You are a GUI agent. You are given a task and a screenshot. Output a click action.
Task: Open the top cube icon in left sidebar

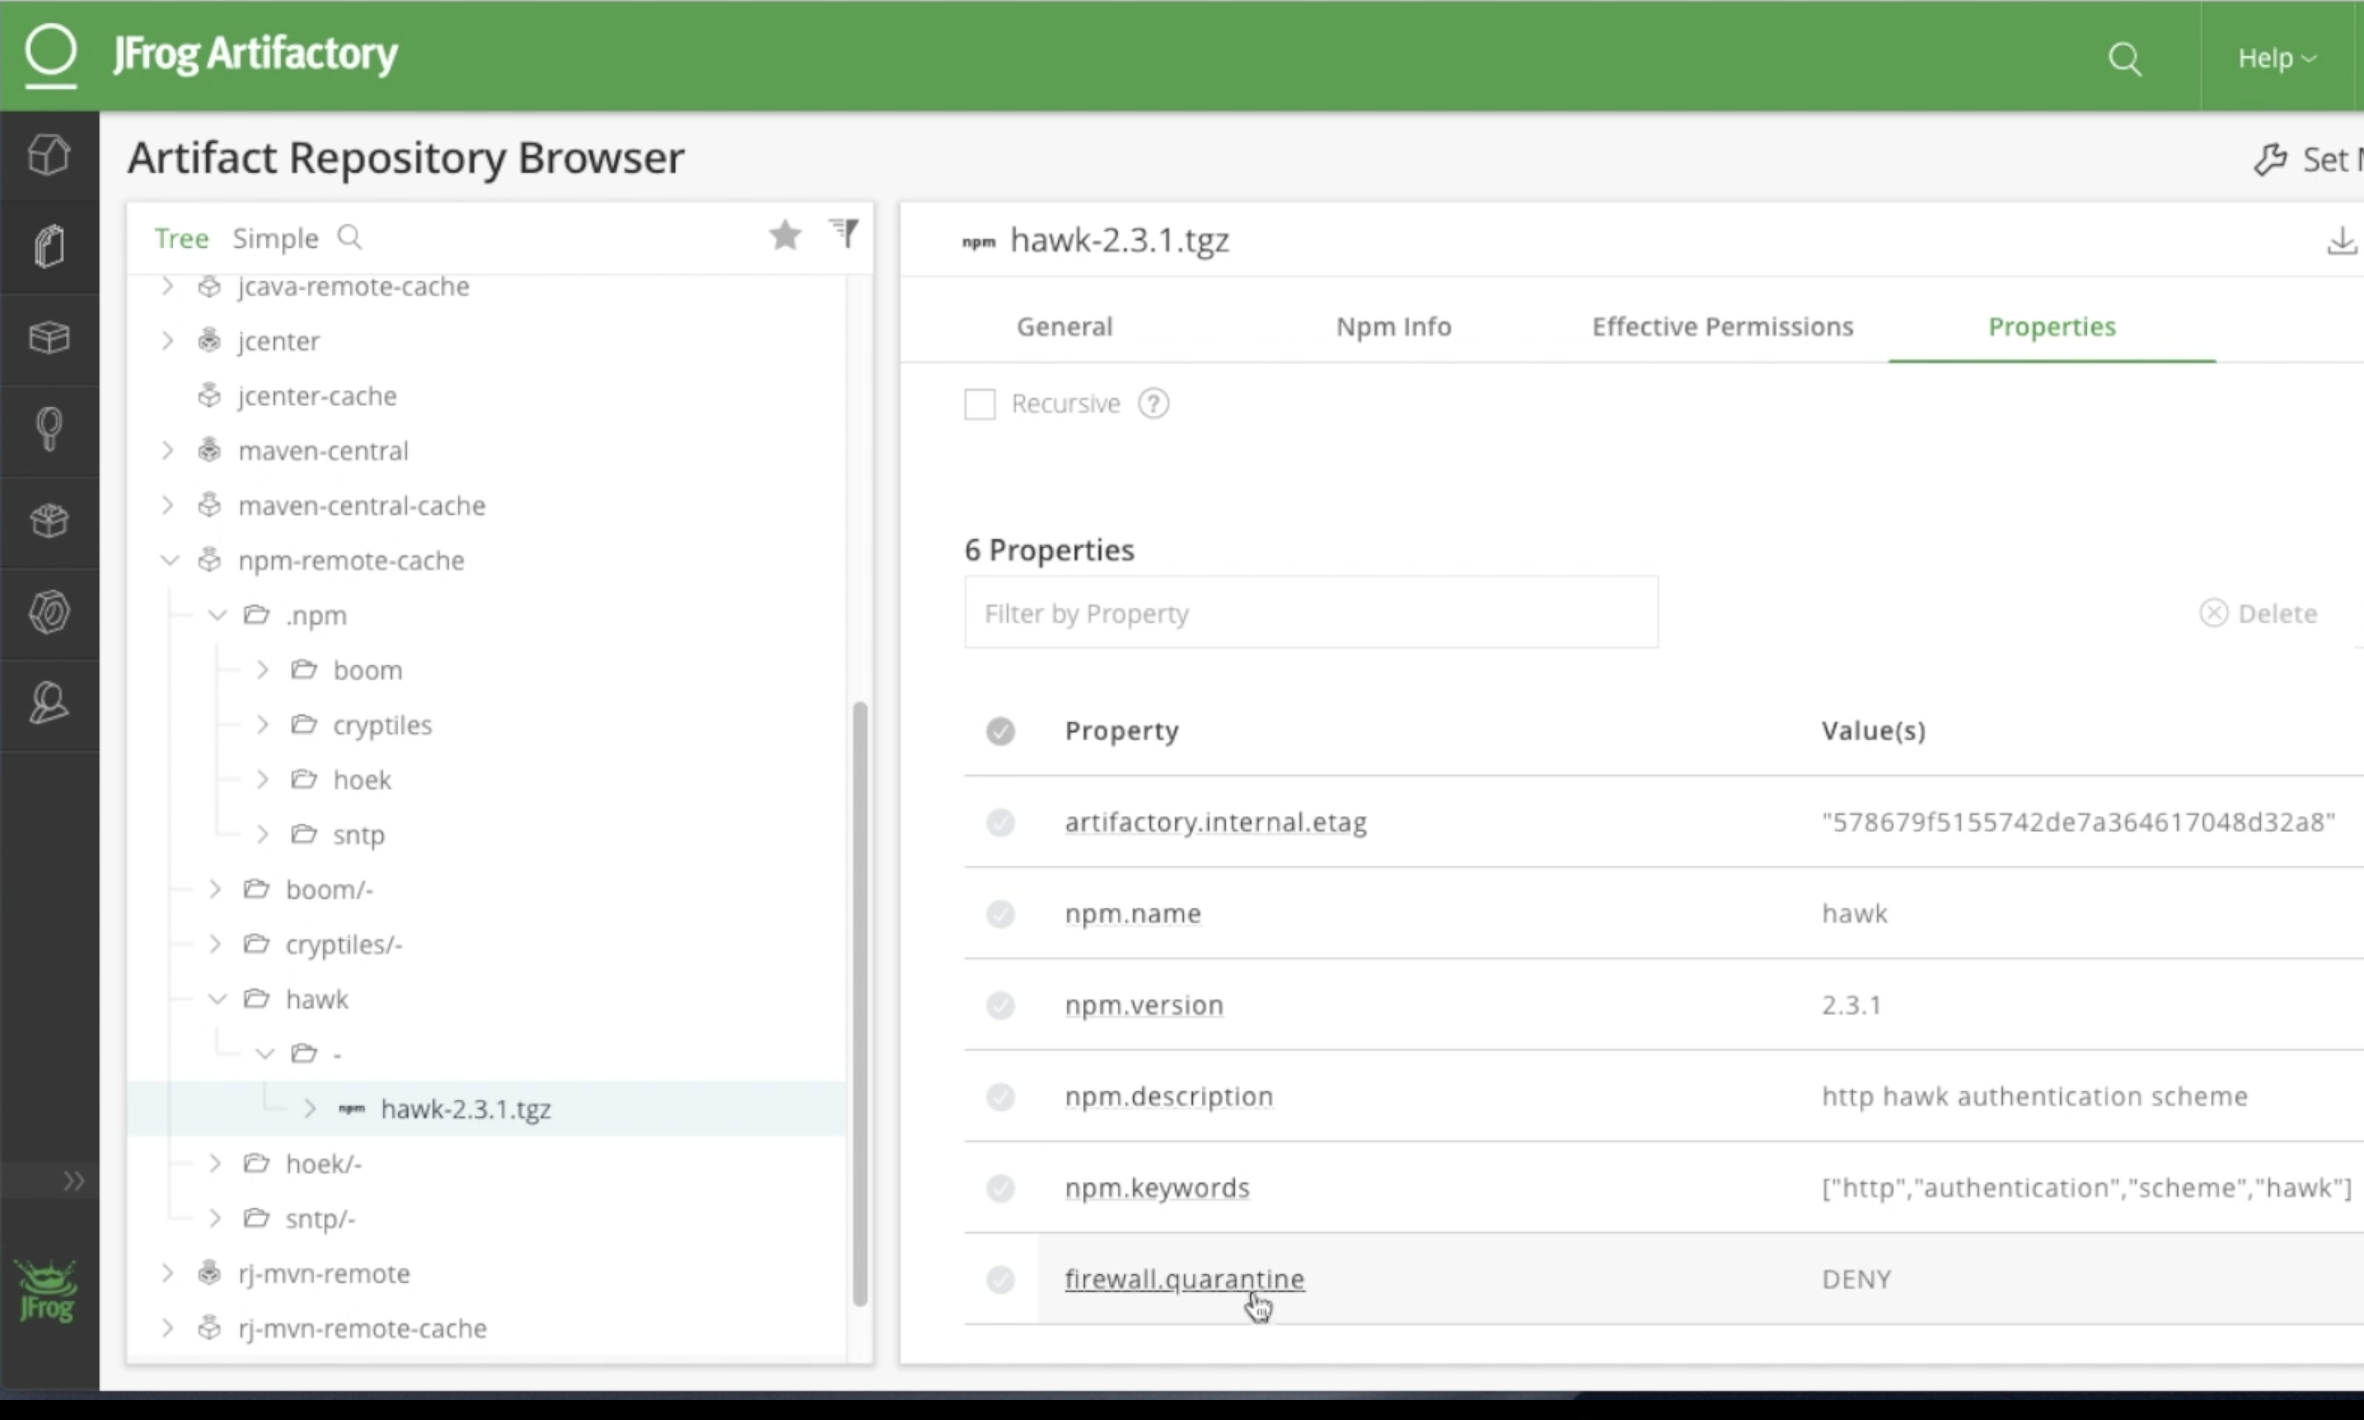coord(49,155)
